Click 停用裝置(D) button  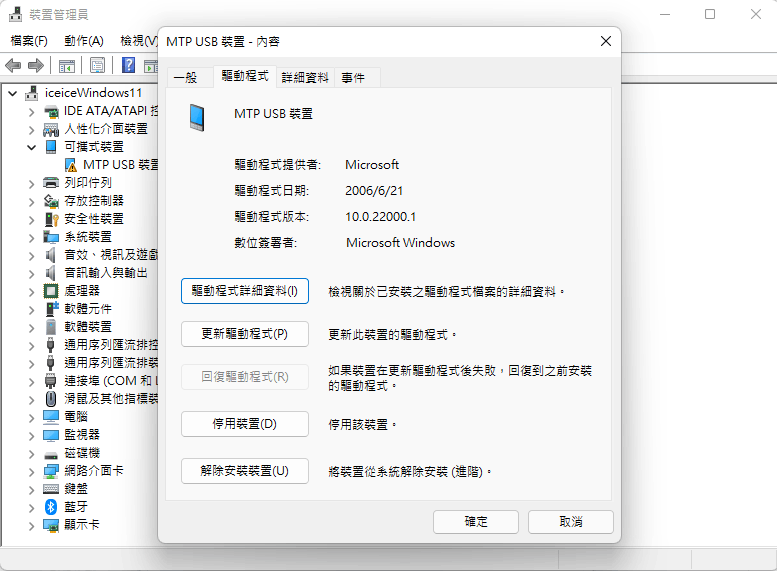(245, 424)
